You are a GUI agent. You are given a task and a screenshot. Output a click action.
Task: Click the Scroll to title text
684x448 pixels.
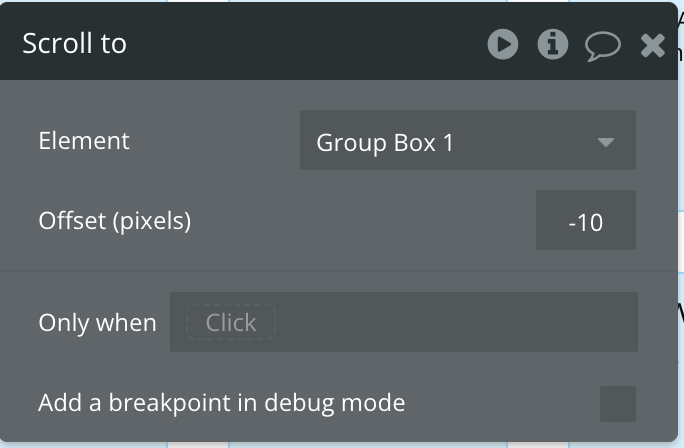click(74, 44)
